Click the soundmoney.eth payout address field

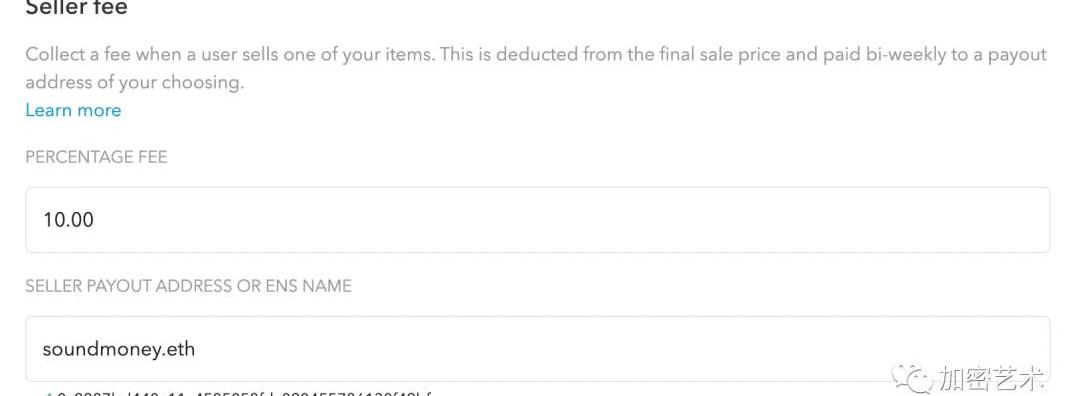point(537,349)
